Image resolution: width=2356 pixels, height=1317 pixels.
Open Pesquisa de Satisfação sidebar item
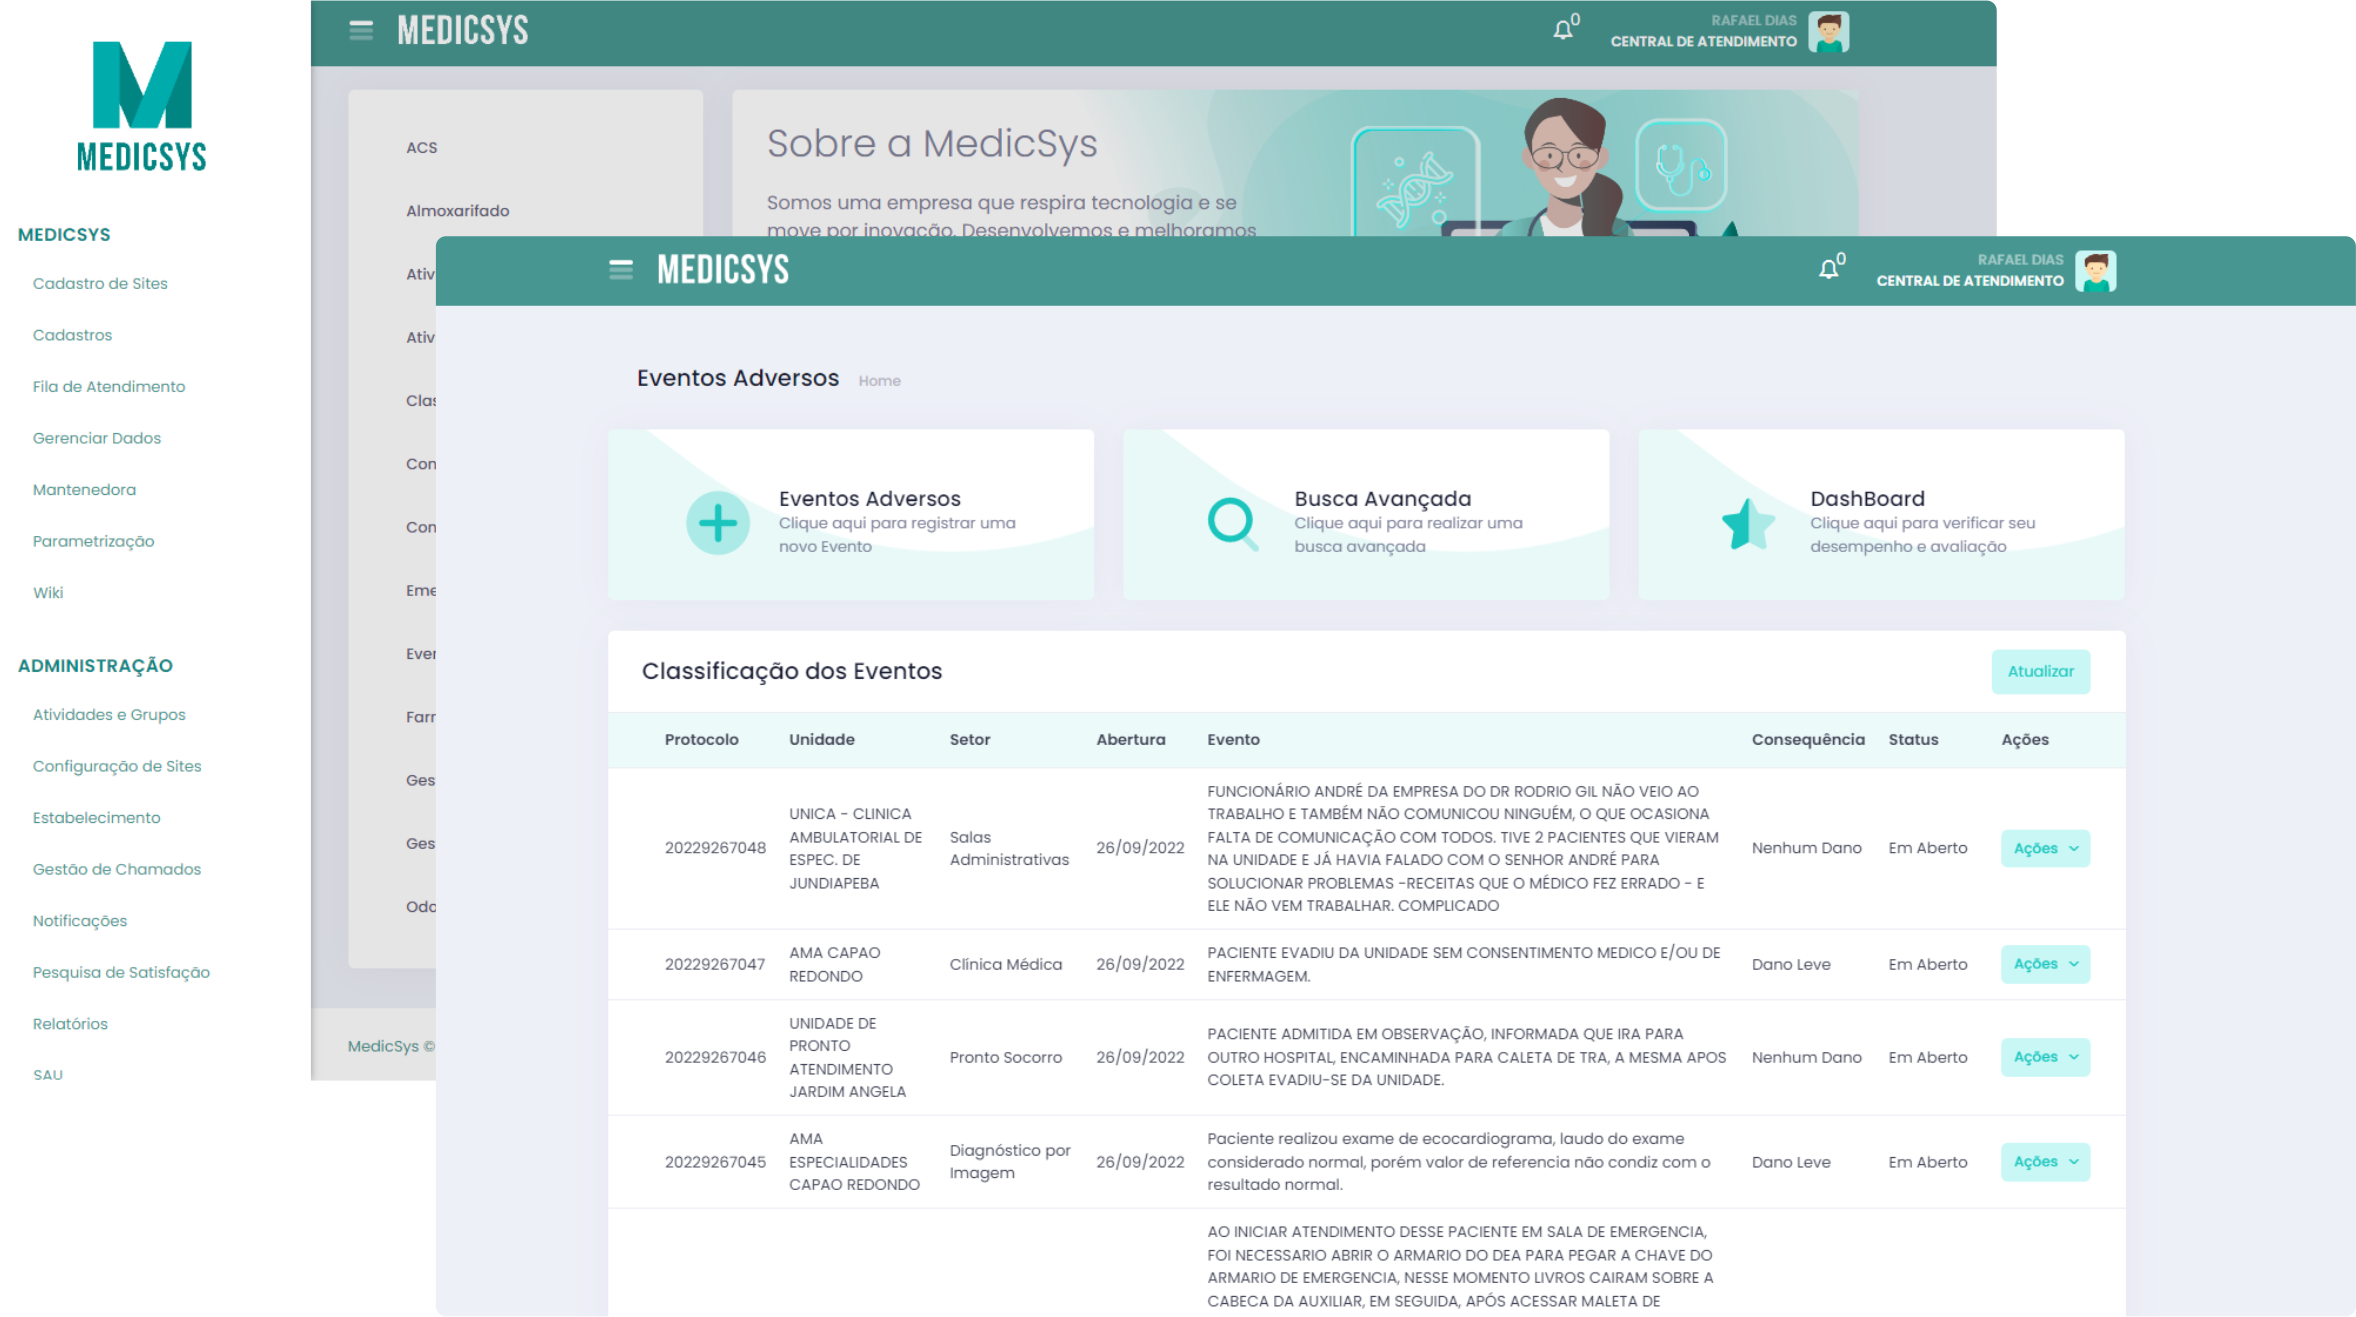(121, 972)
